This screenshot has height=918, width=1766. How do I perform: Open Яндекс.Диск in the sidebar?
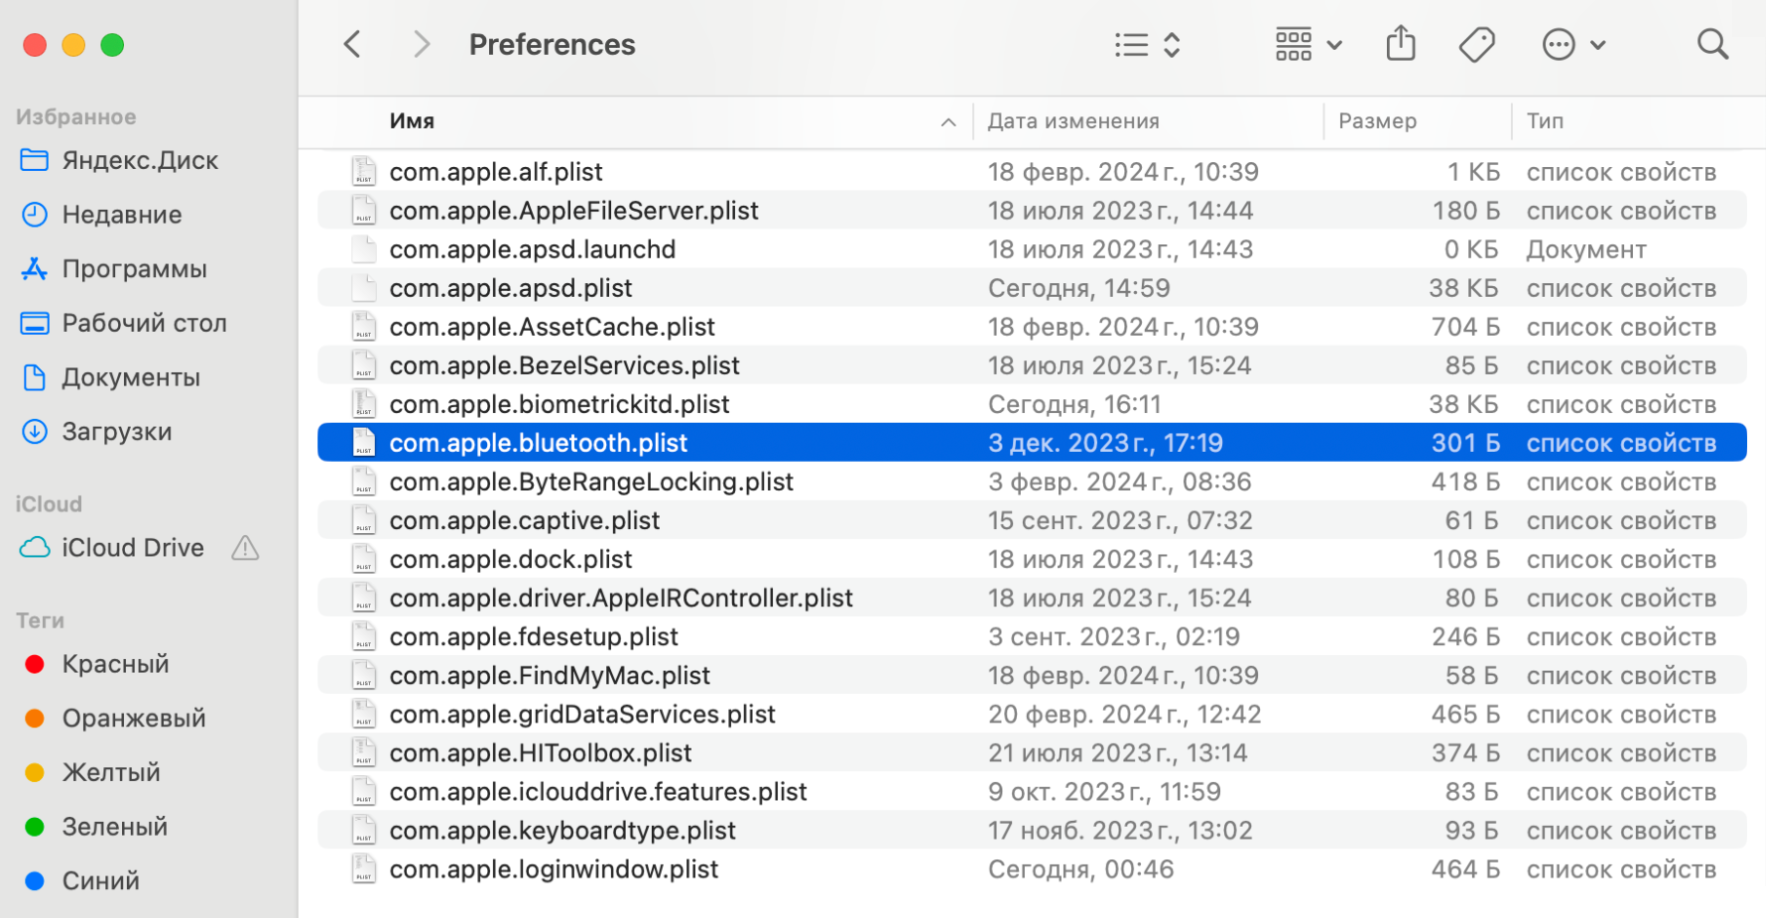pyautogui.click(x=140, y=160)
